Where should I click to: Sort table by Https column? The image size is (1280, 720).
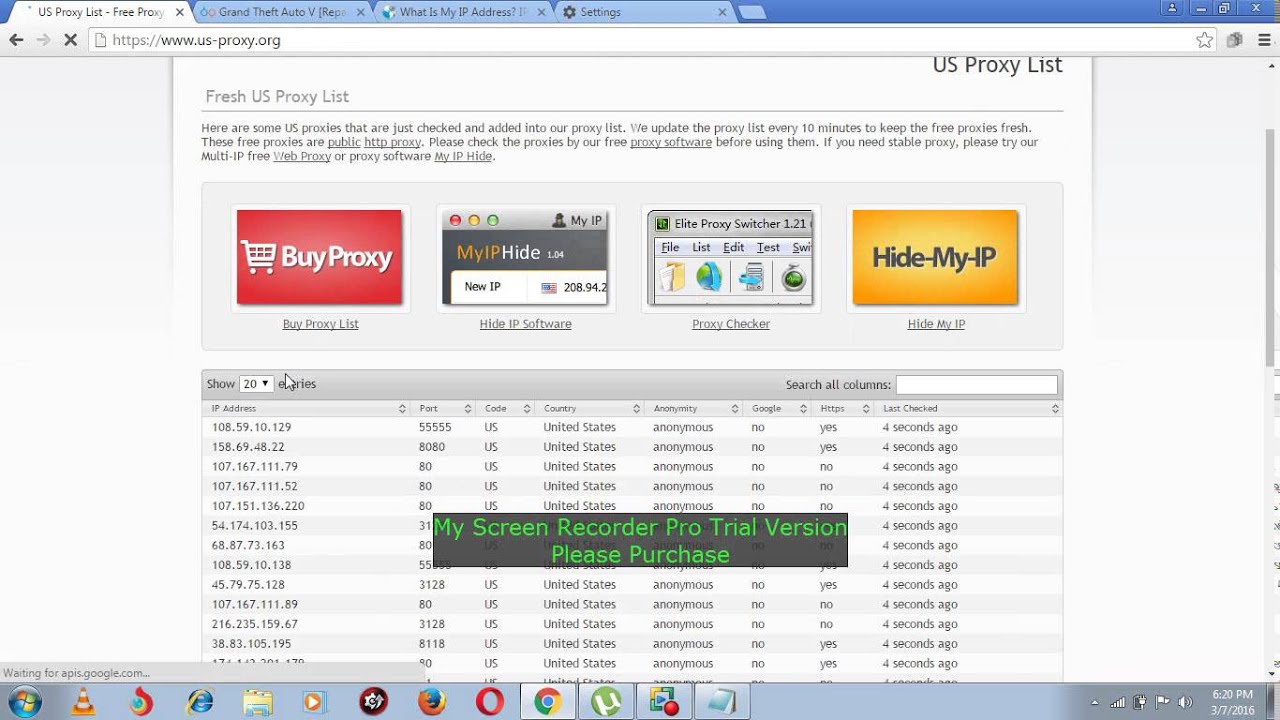[x=841, y=408]
